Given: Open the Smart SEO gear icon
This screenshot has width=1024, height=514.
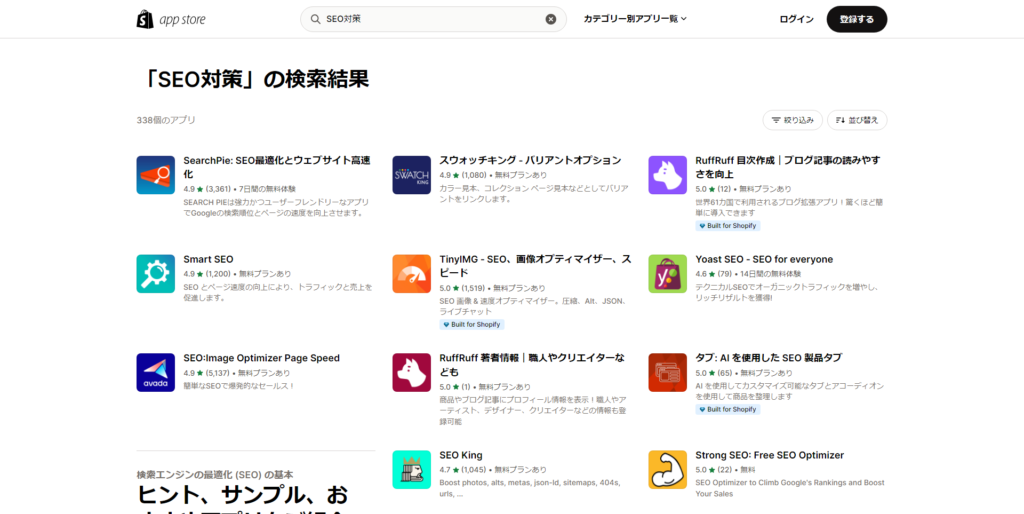Looking at the screenshot, I should [x=155, y=274].
